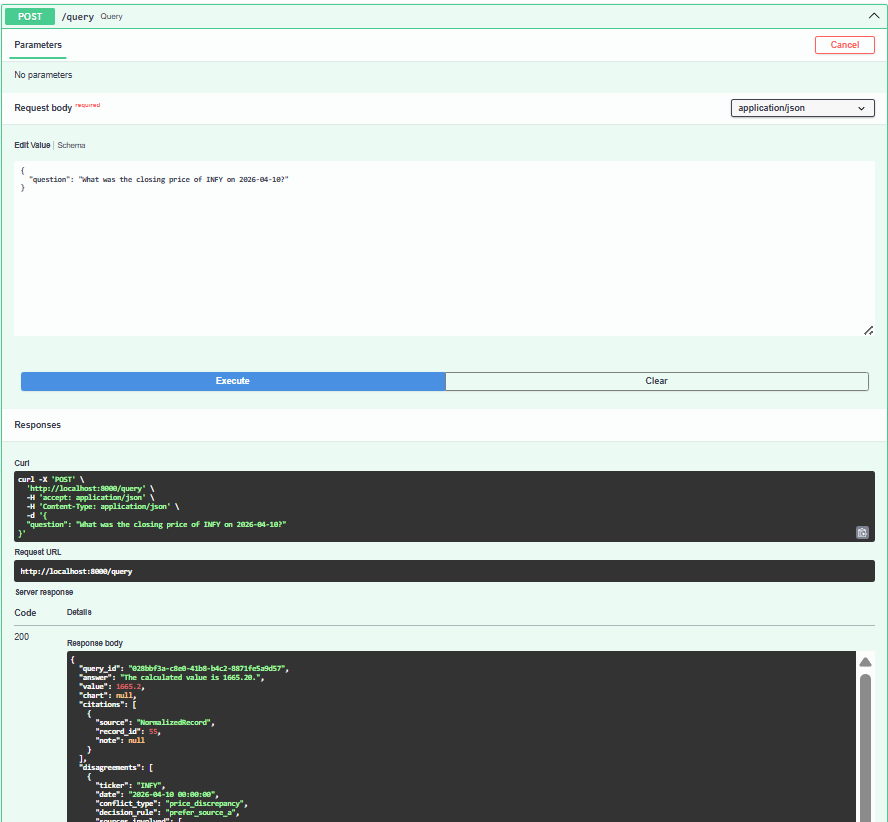Click the 'Server response' label

tap(44, 592)
